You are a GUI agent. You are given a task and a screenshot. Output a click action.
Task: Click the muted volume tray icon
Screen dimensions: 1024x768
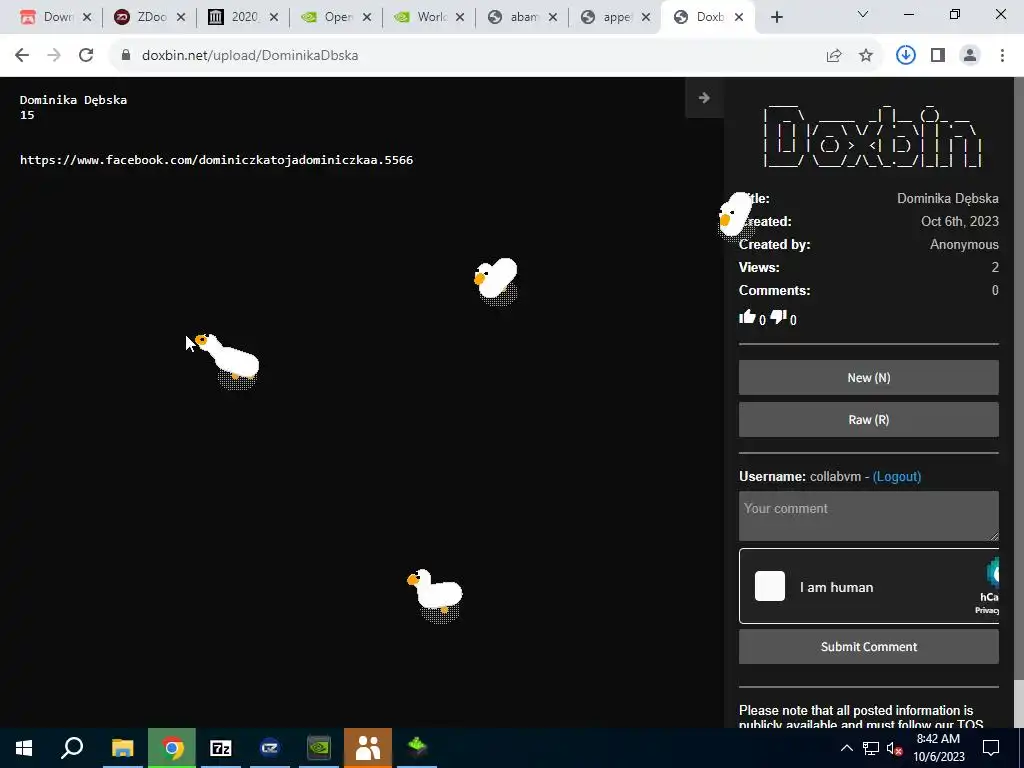(894, 748)
